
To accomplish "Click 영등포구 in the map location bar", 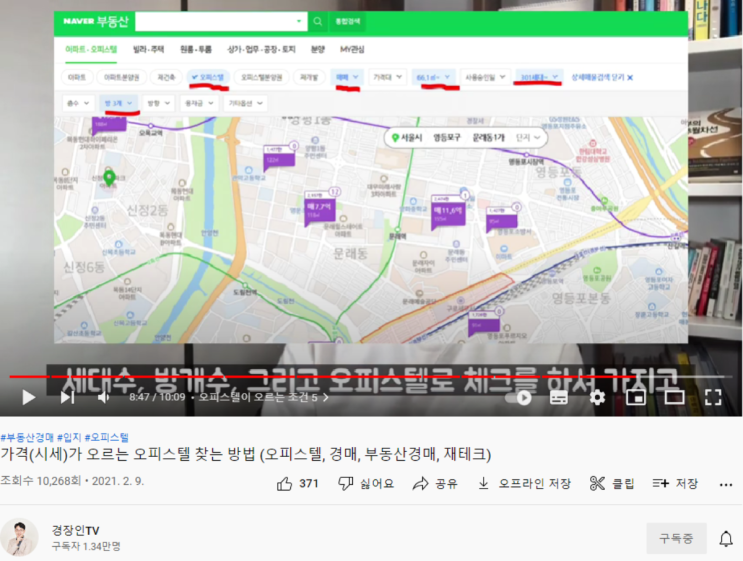I will point(447,138).
